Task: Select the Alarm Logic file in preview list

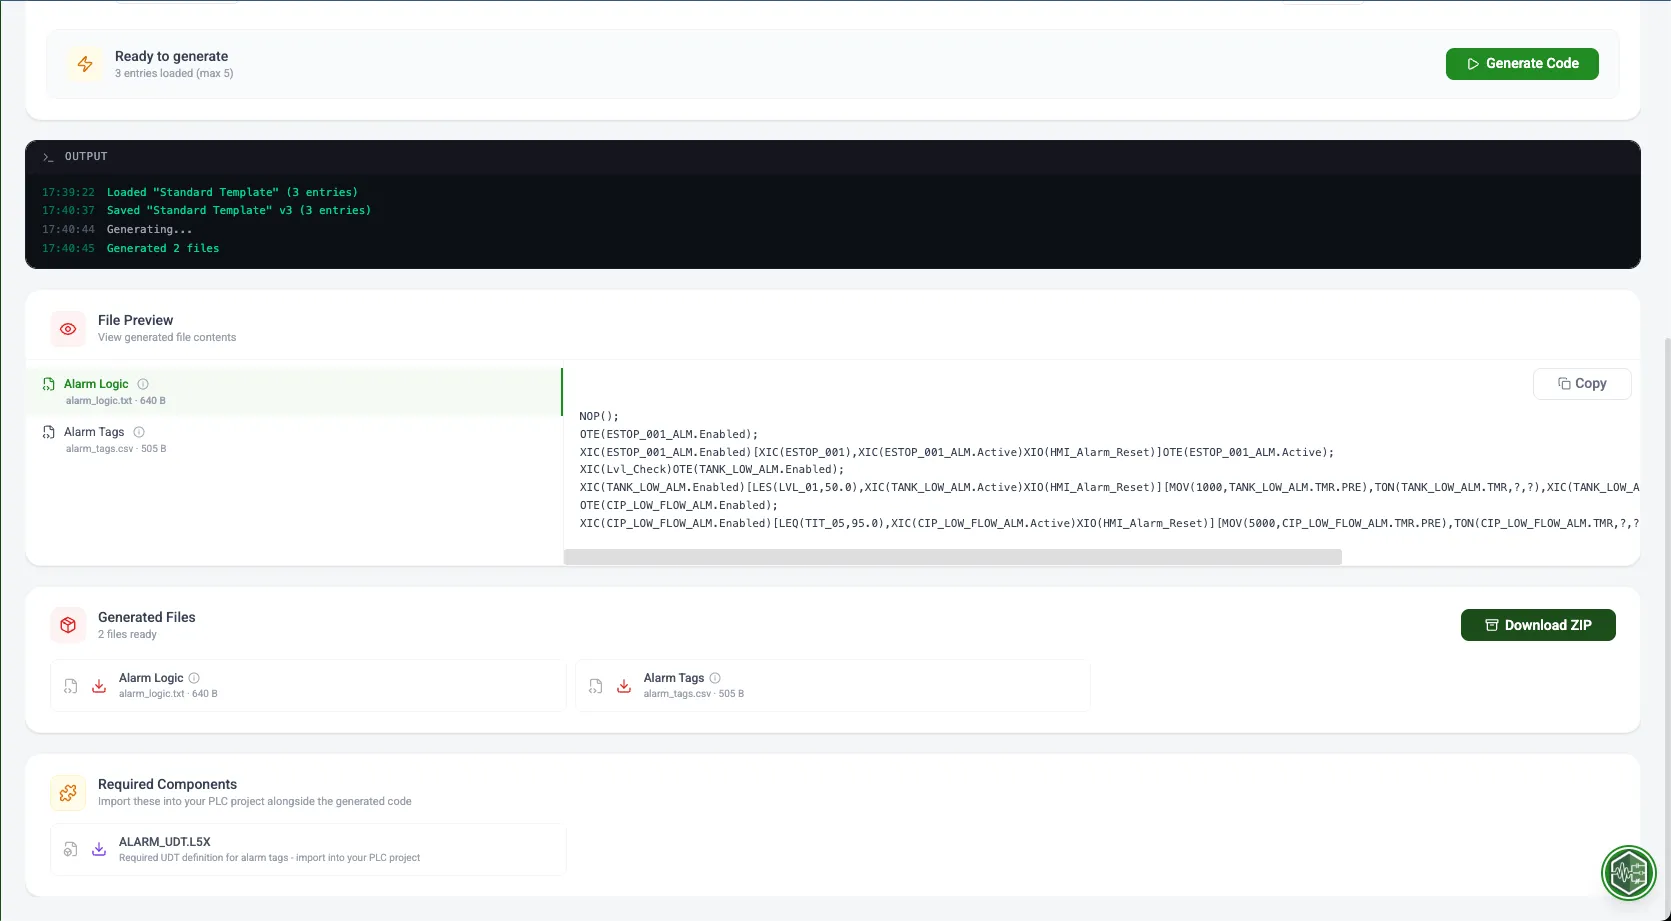Action: click(294, 392)
